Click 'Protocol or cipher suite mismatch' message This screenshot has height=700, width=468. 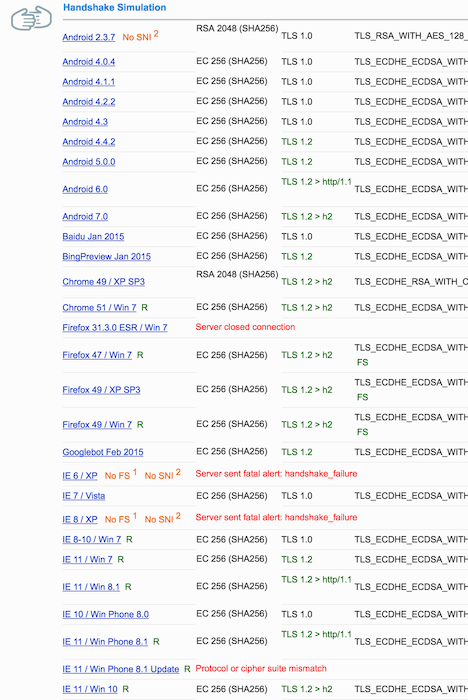[261, 669]
